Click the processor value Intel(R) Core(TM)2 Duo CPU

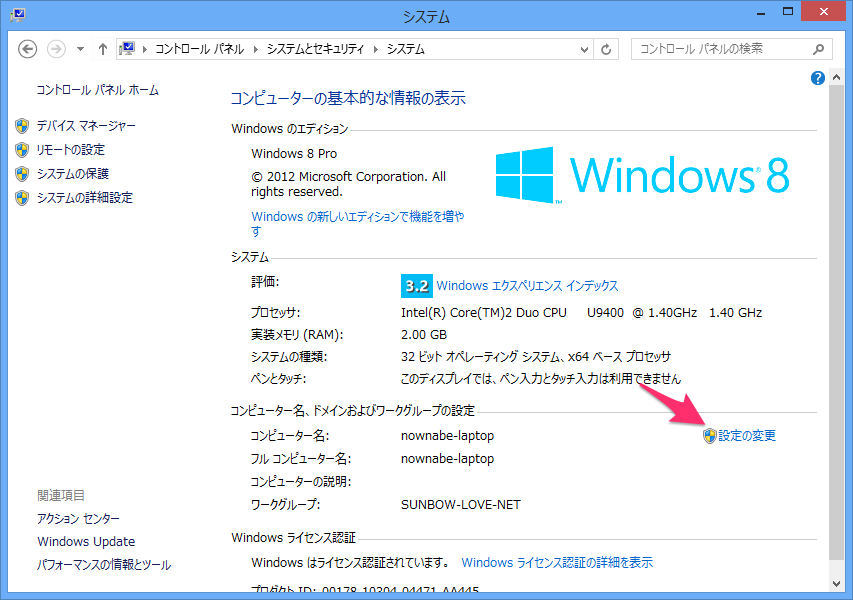click(x=484, y=312)
